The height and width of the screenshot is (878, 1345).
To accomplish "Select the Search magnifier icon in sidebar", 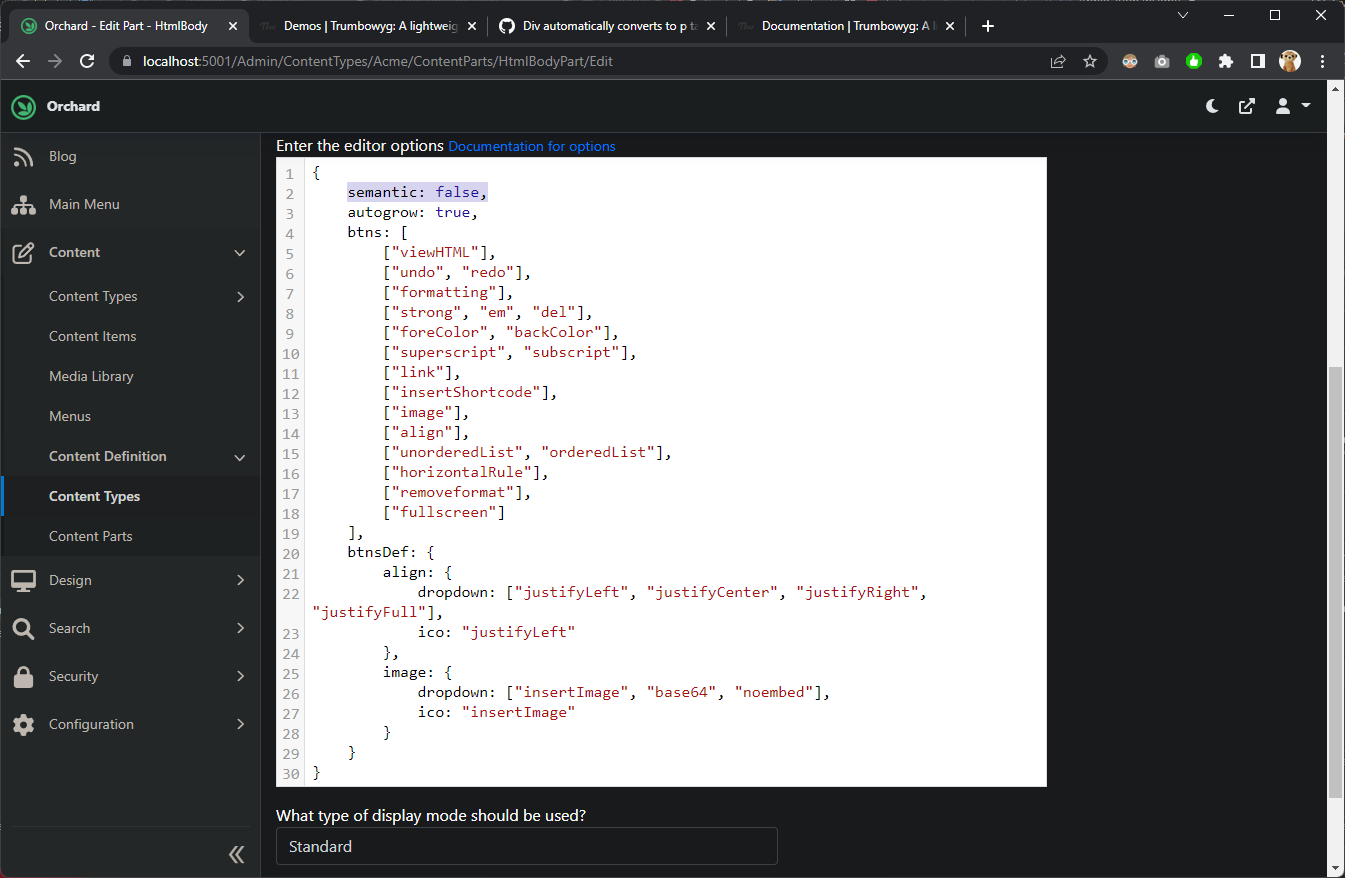I will [x=22, y=628].
